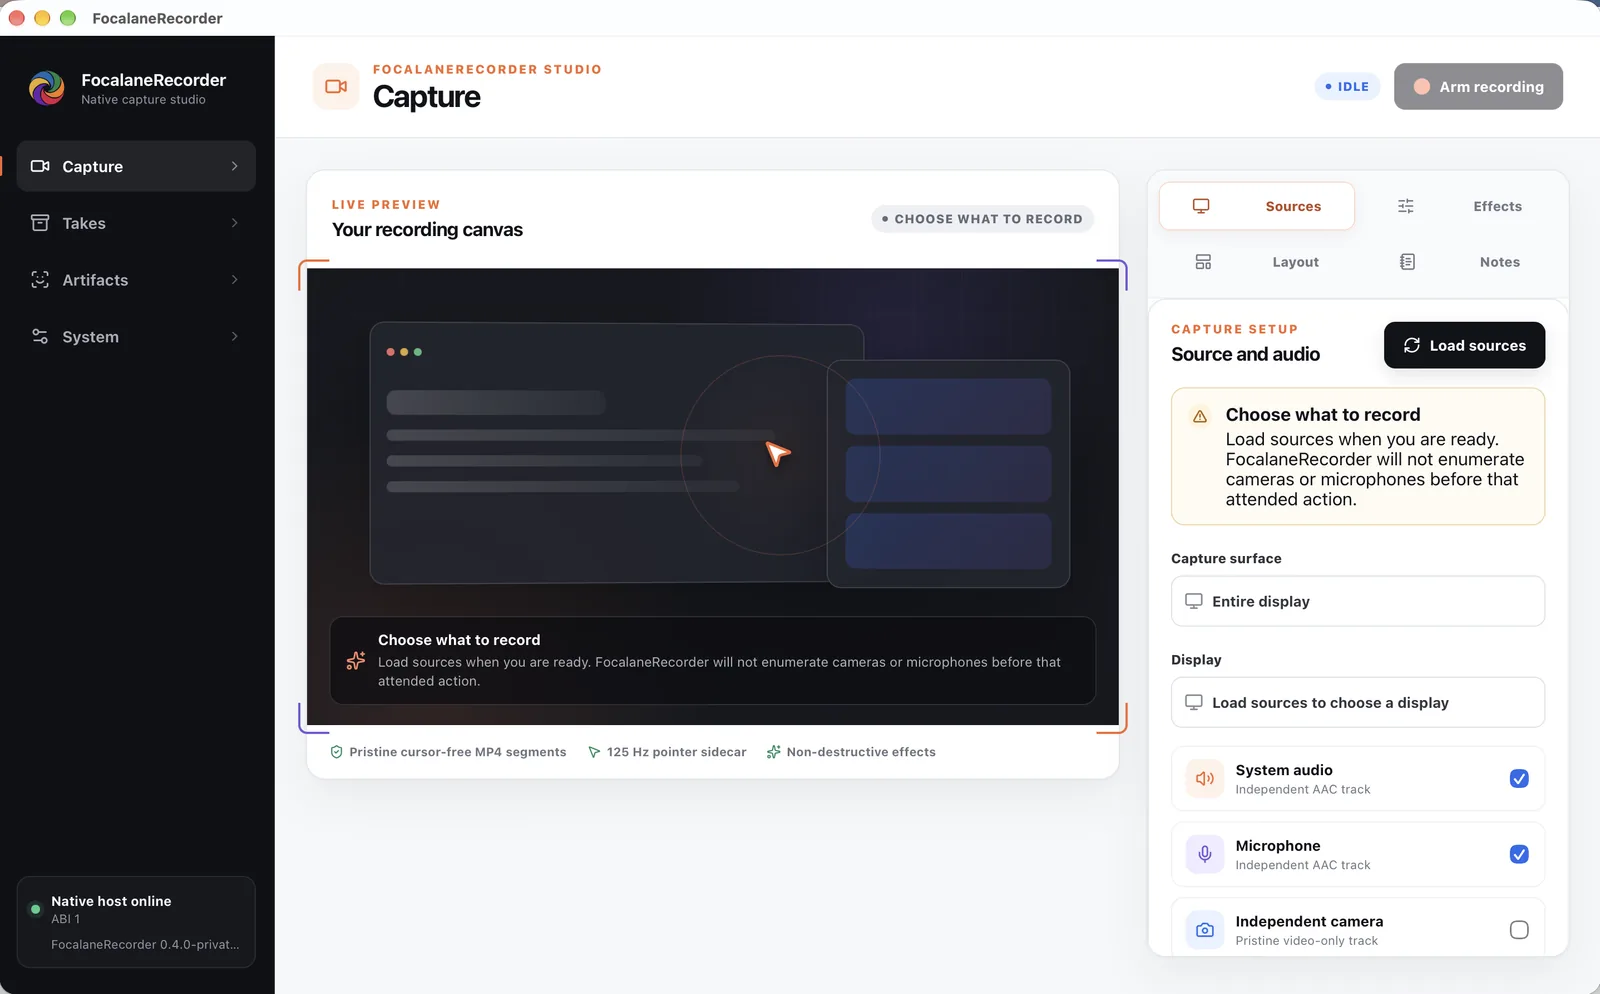Viewport: 1600px width, 994px height.
Task: Click the monitor icon in Display field
Action: [x=1193, y=702]
